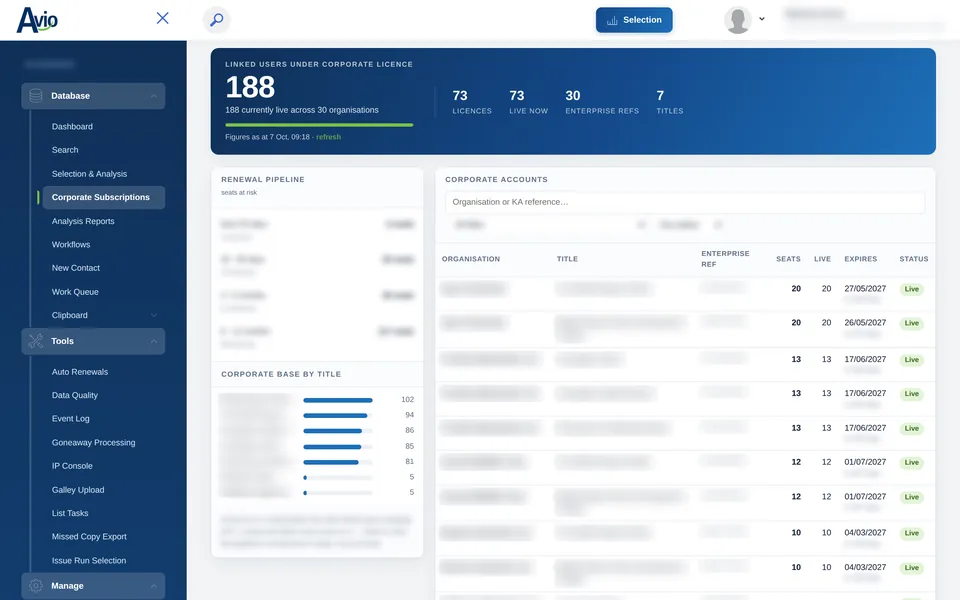Open Event Log

coord(70,419)
